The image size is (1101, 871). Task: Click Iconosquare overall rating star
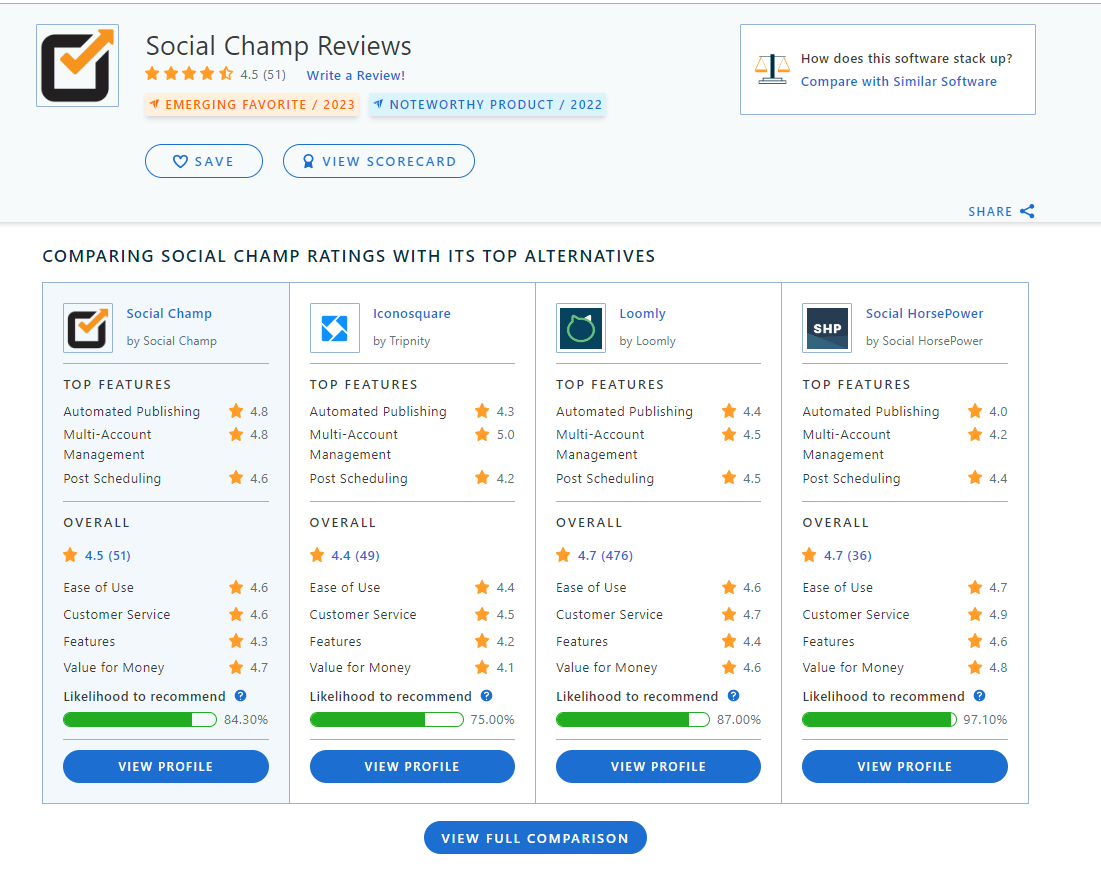[x=317, y=556]
